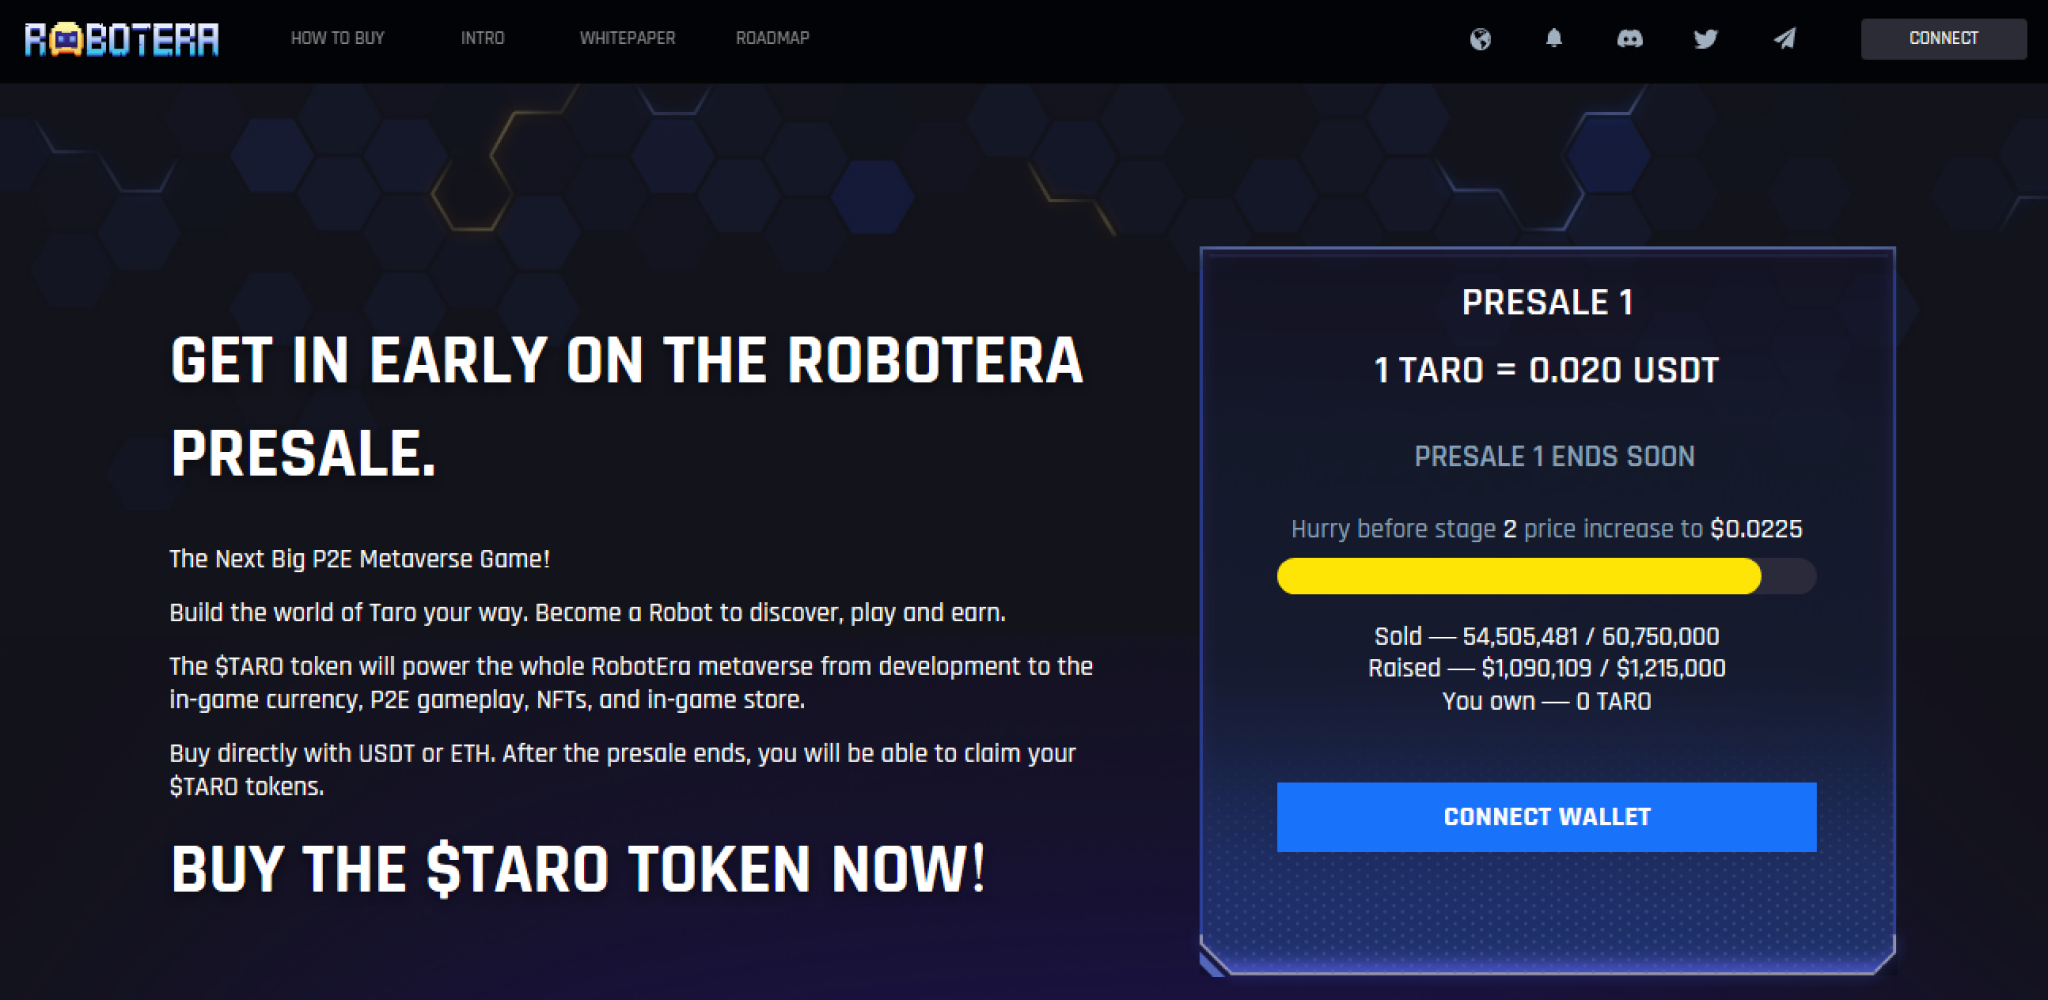Click the Presale 1 panel title
Screen dimensions: 2048x1000
(x=1547, y=302)
